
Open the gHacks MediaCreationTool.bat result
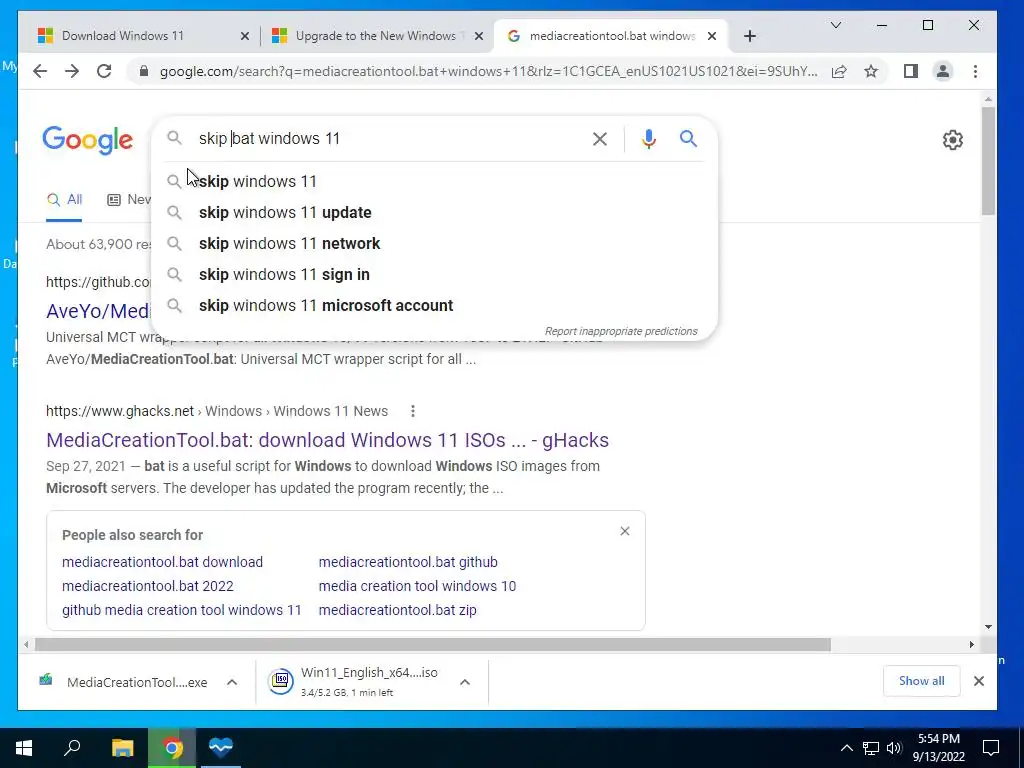point(327,440)
